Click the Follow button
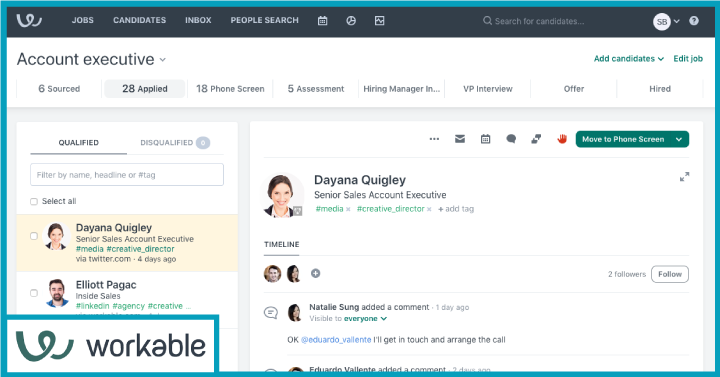Screen dimensions: 720x377 [670, 274]
